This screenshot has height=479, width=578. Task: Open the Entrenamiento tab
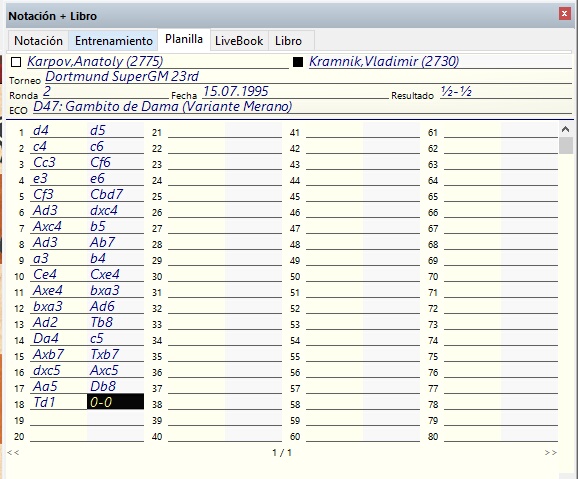[114, 41]
